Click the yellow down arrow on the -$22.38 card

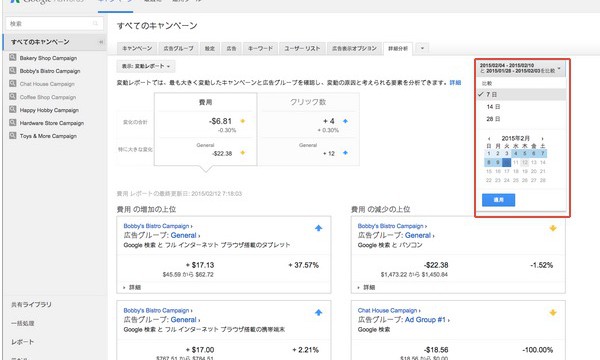(x=553, y=228)
